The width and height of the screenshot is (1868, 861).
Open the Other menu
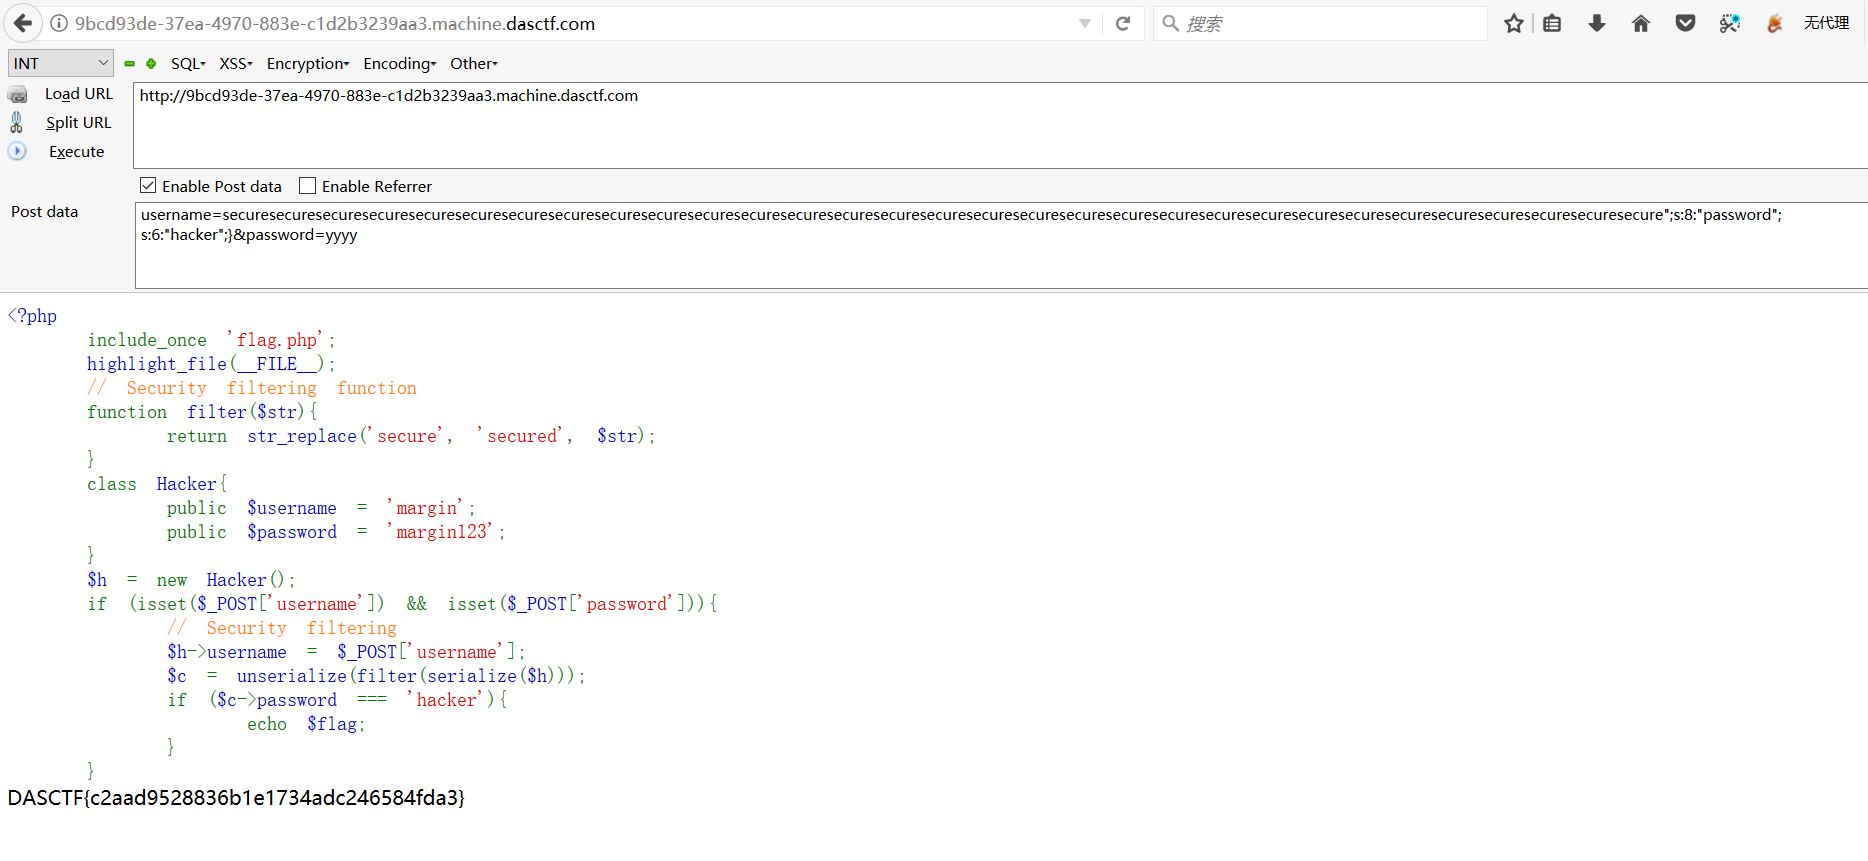474,63
